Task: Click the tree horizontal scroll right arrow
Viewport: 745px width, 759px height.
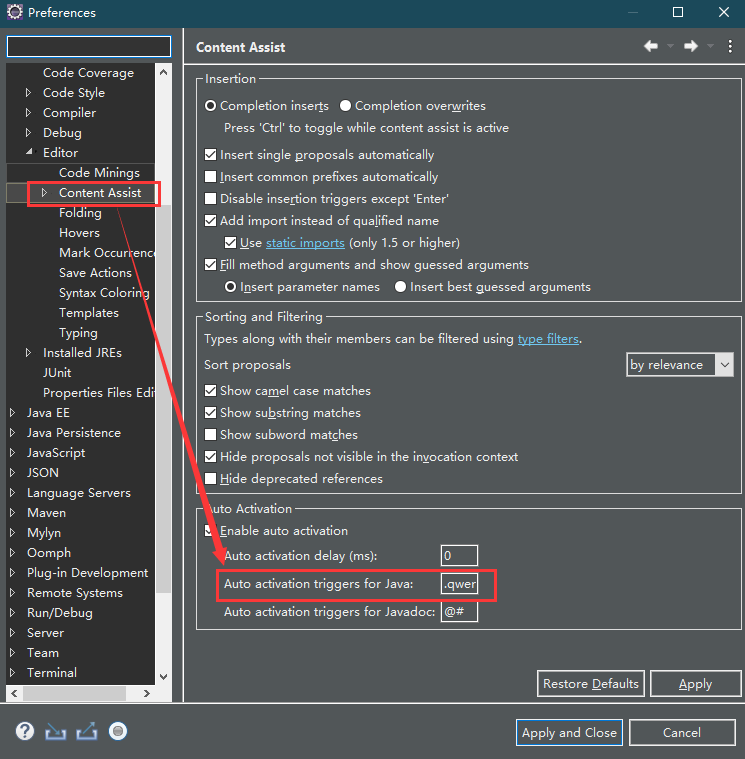Action: (146, 693)
